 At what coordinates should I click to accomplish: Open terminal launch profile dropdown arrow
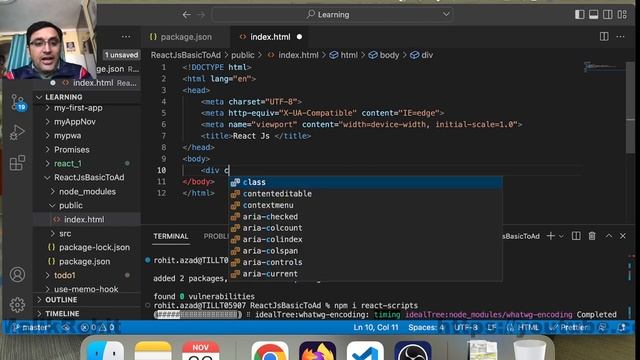[562, 236]
